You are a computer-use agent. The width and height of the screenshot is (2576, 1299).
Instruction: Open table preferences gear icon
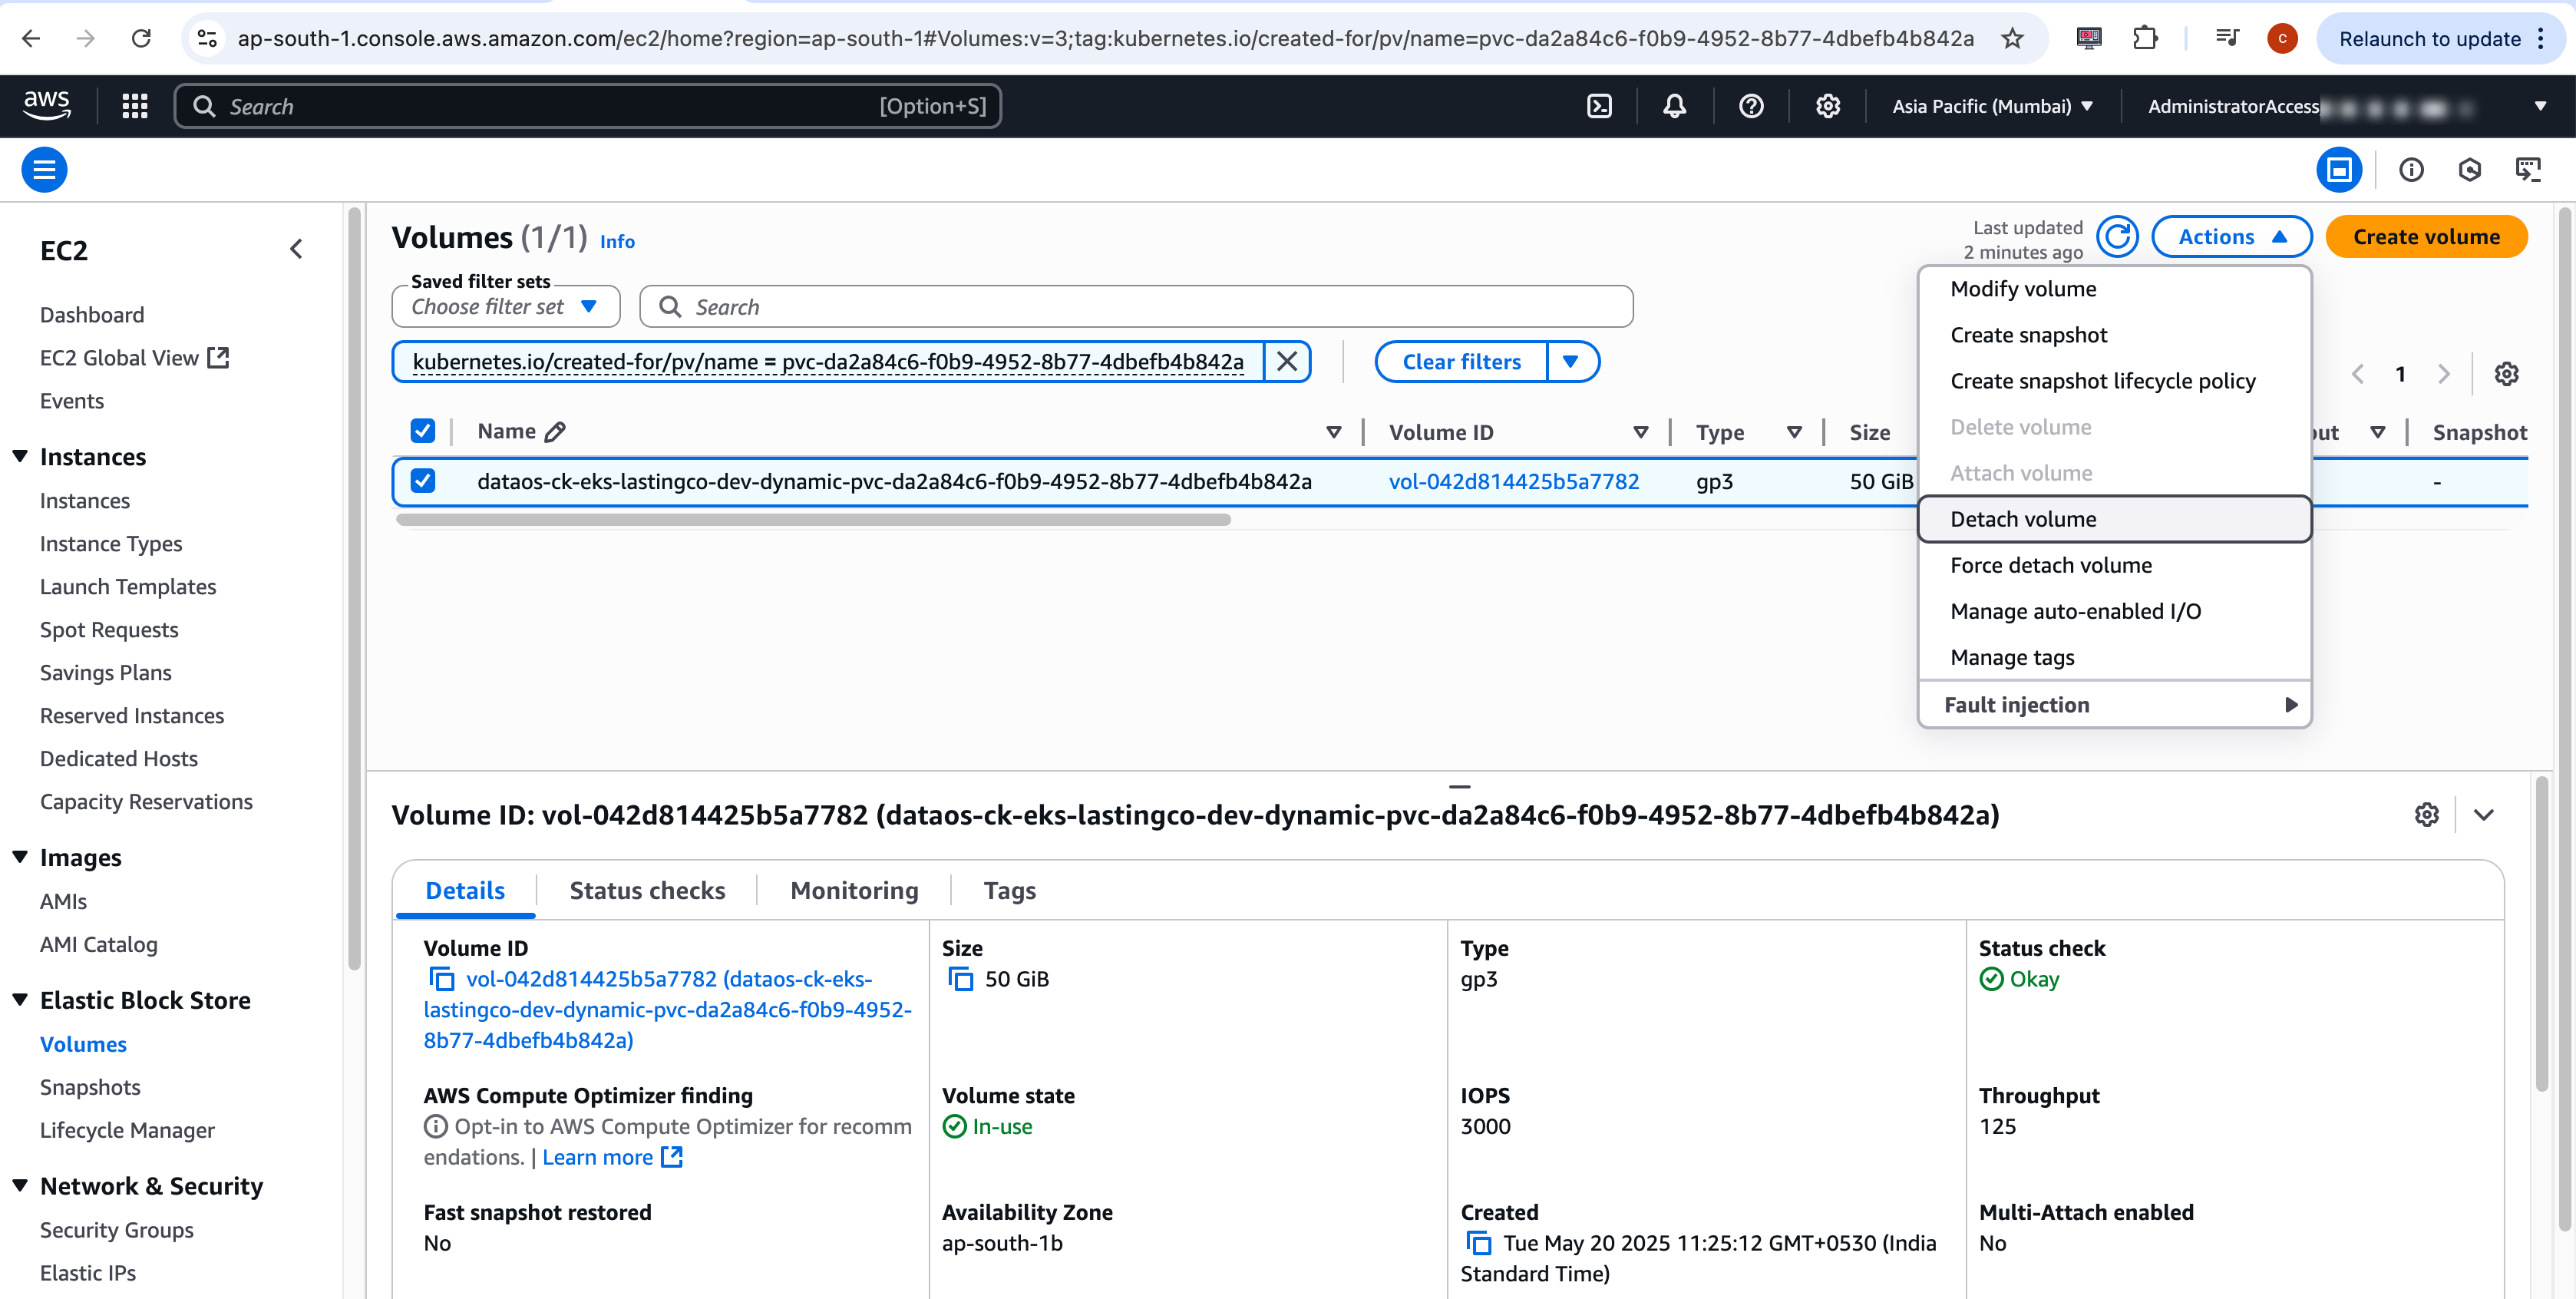[x=2506, y=374]
